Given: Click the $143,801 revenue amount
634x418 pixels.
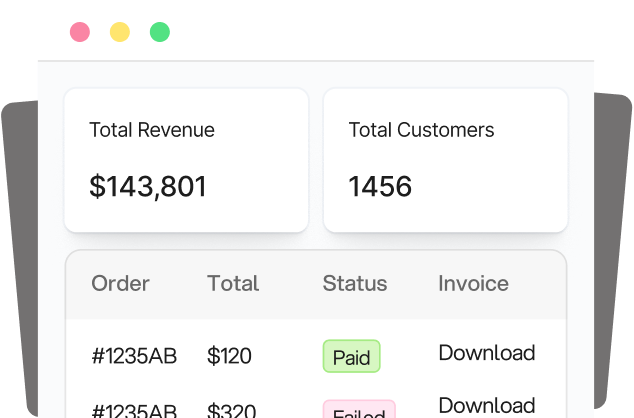Looking at the screenshot, I should (x=148, y=186).
